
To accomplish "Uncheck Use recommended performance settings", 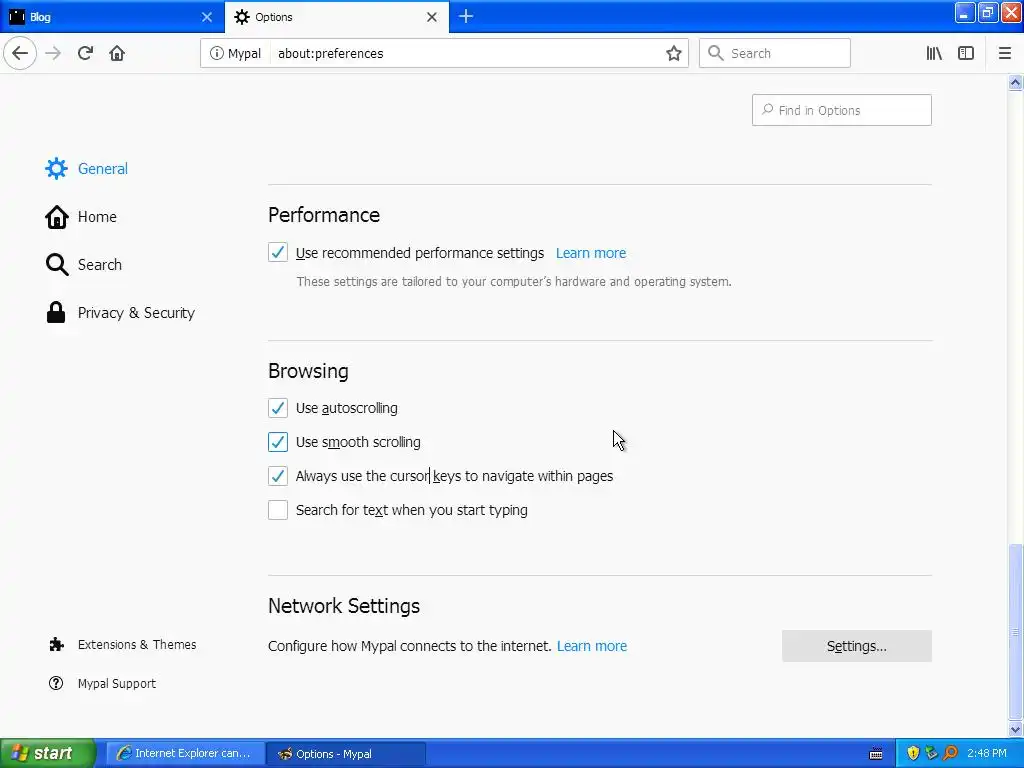I will tap(278, 252).
